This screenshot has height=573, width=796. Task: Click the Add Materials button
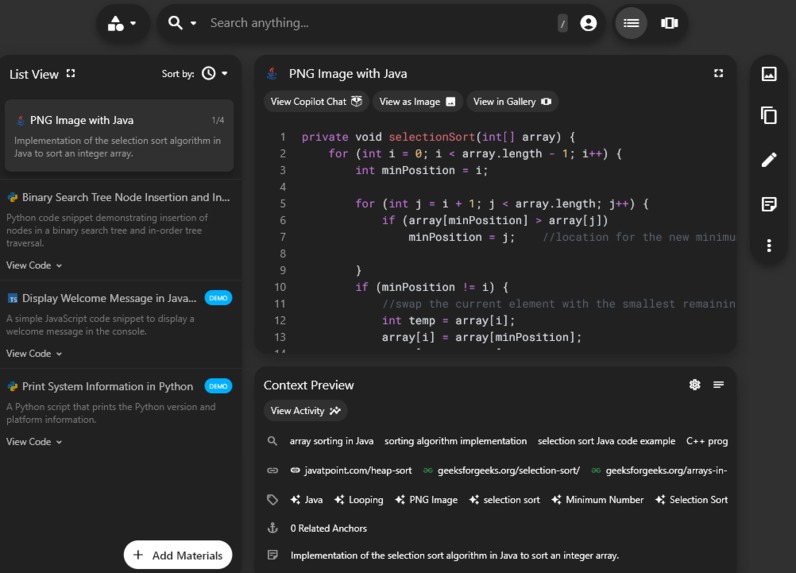178,555
